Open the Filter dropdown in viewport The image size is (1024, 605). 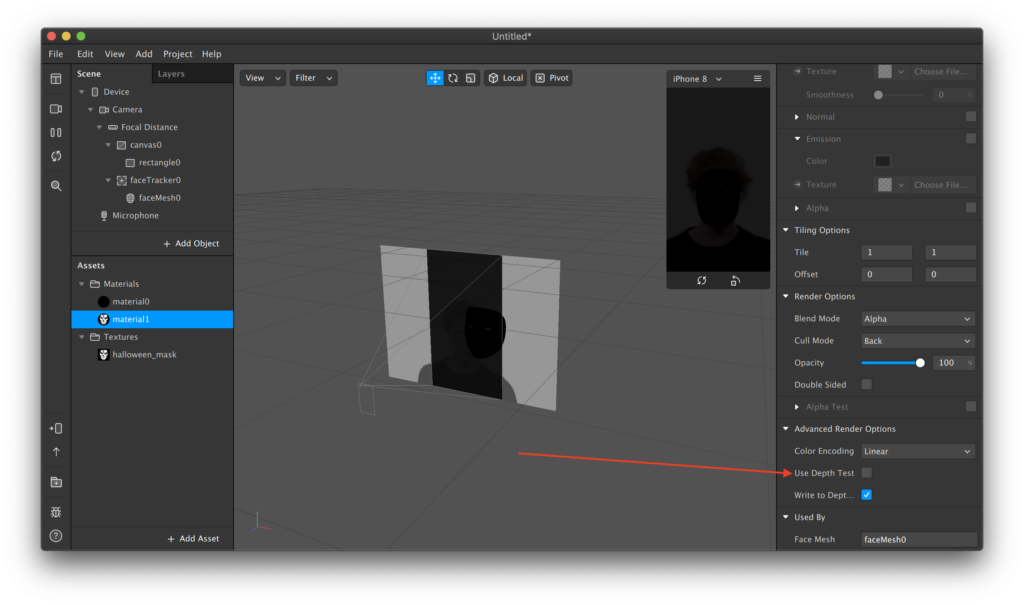[313, 78]
